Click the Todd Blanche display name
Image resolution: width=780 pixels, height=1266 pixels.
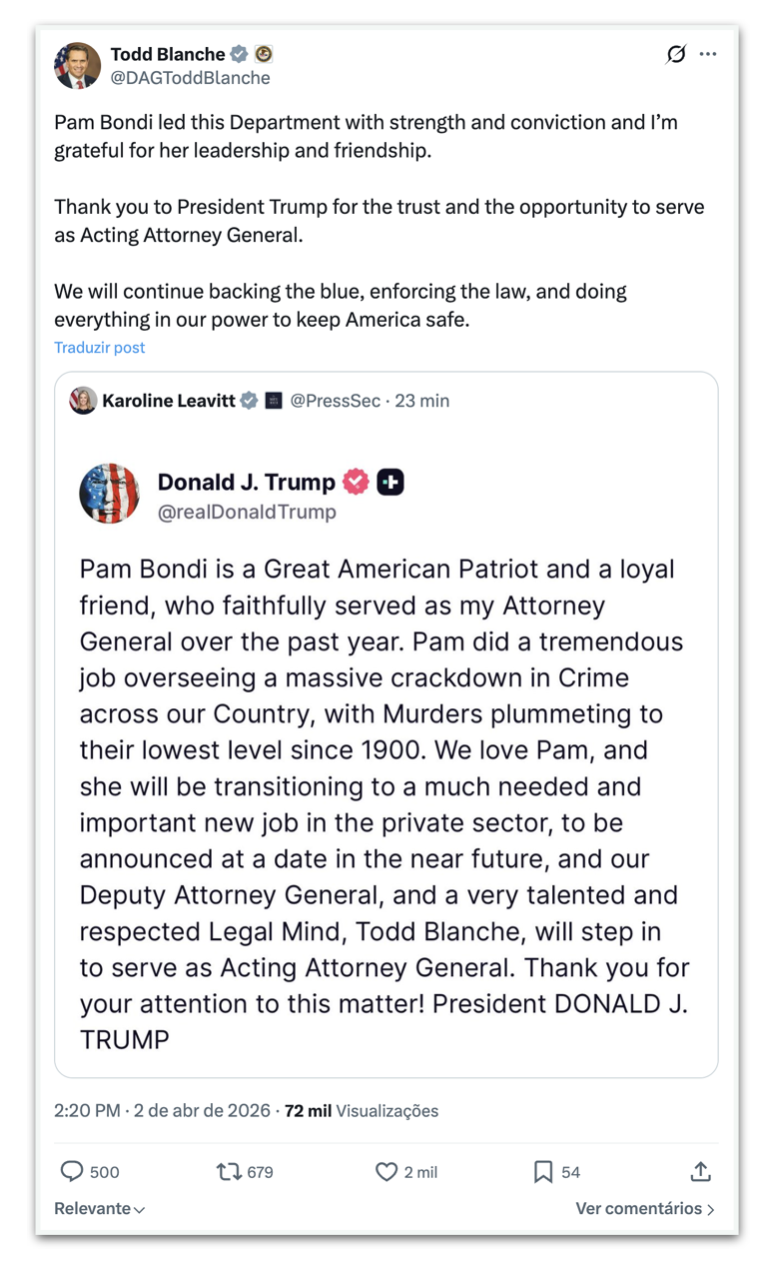[167, 54]
